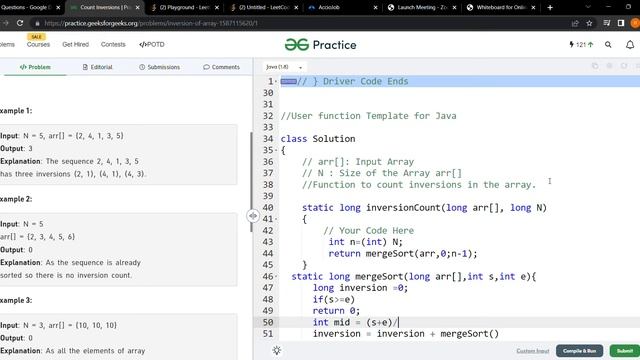Click Example 3 input text with 10, 10, 10

pos(58,325)
